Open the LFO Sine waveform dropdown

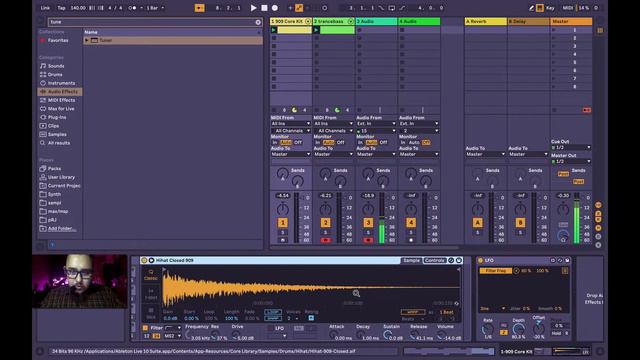point(493,309)
